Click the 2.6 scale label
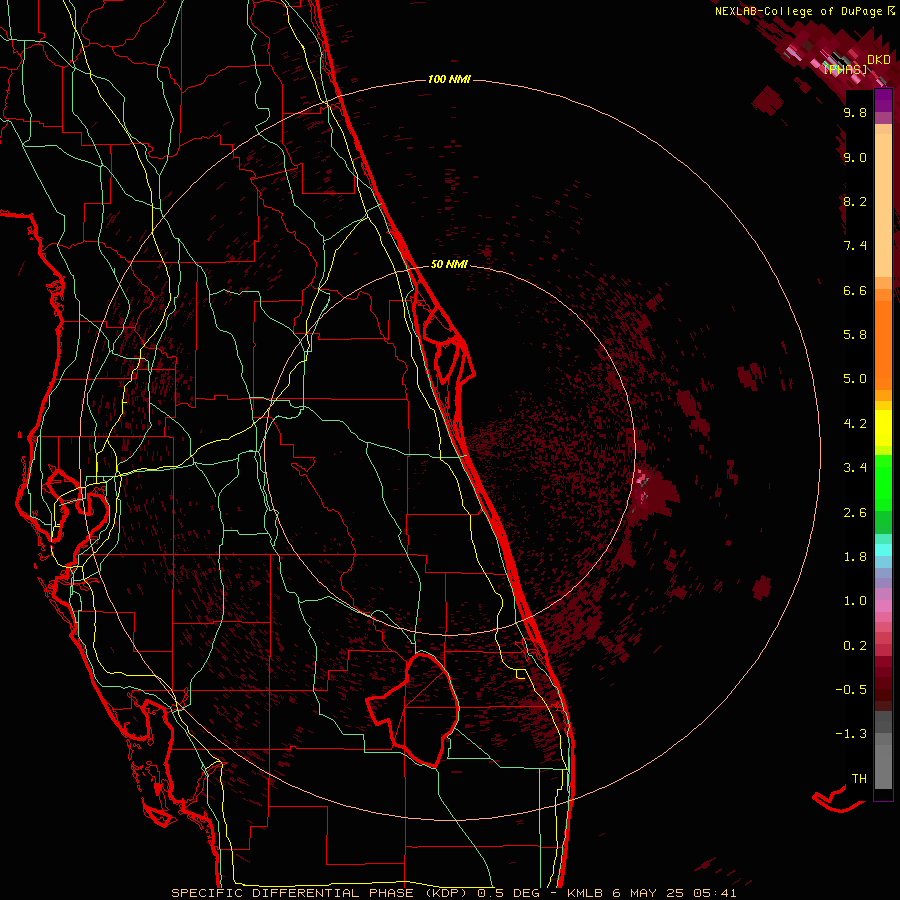 pyautogui.click(x=855, y=513)
